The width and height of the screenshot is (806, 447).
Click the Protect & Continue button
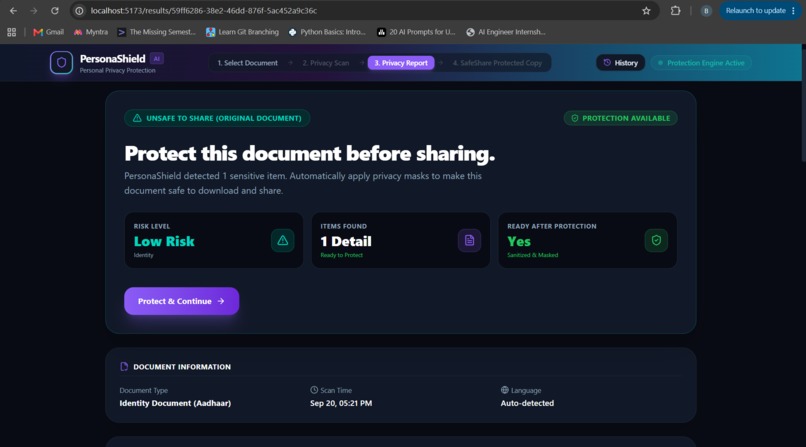(x=181, y=301)
